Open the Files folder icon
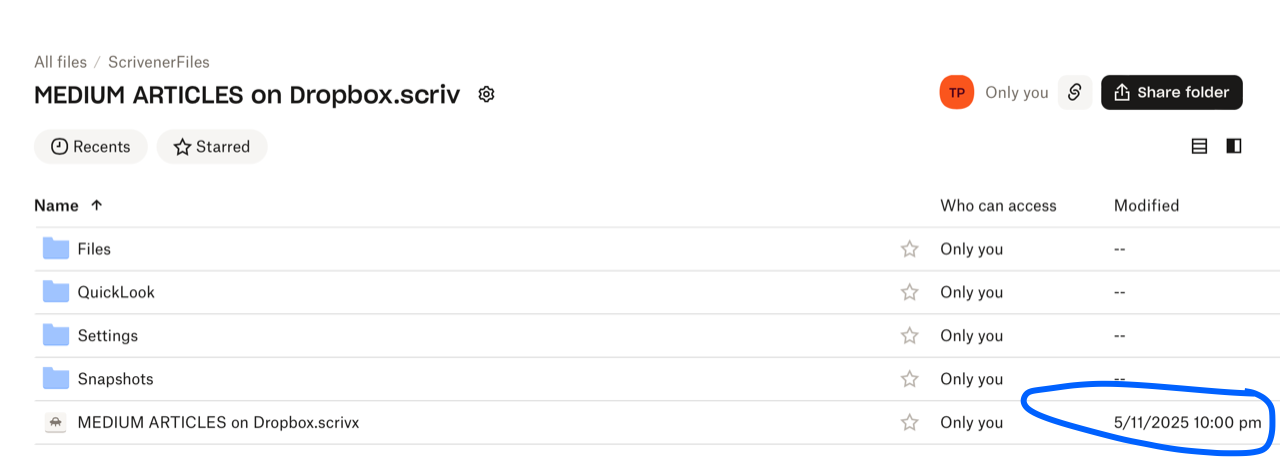Viewport: 1280px width, 472px height. (56, 248)
